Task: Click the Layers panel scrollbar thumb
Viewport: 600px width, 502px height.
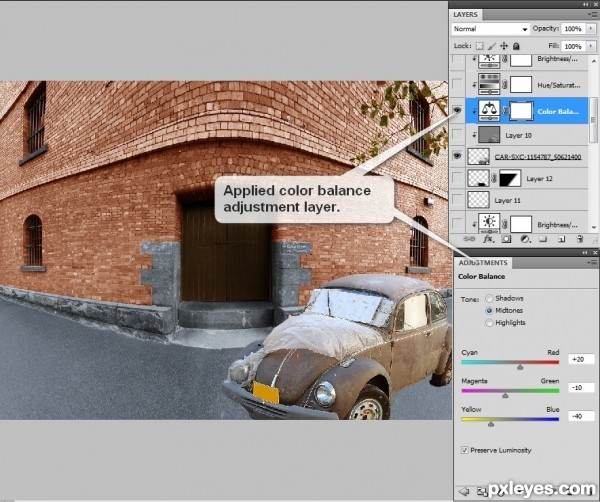Action: (593, 120)
